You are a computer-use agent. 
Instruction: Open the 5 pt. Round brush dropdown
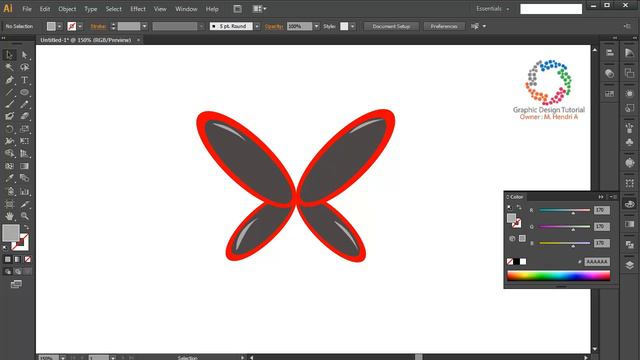click(x=257, y=26)
